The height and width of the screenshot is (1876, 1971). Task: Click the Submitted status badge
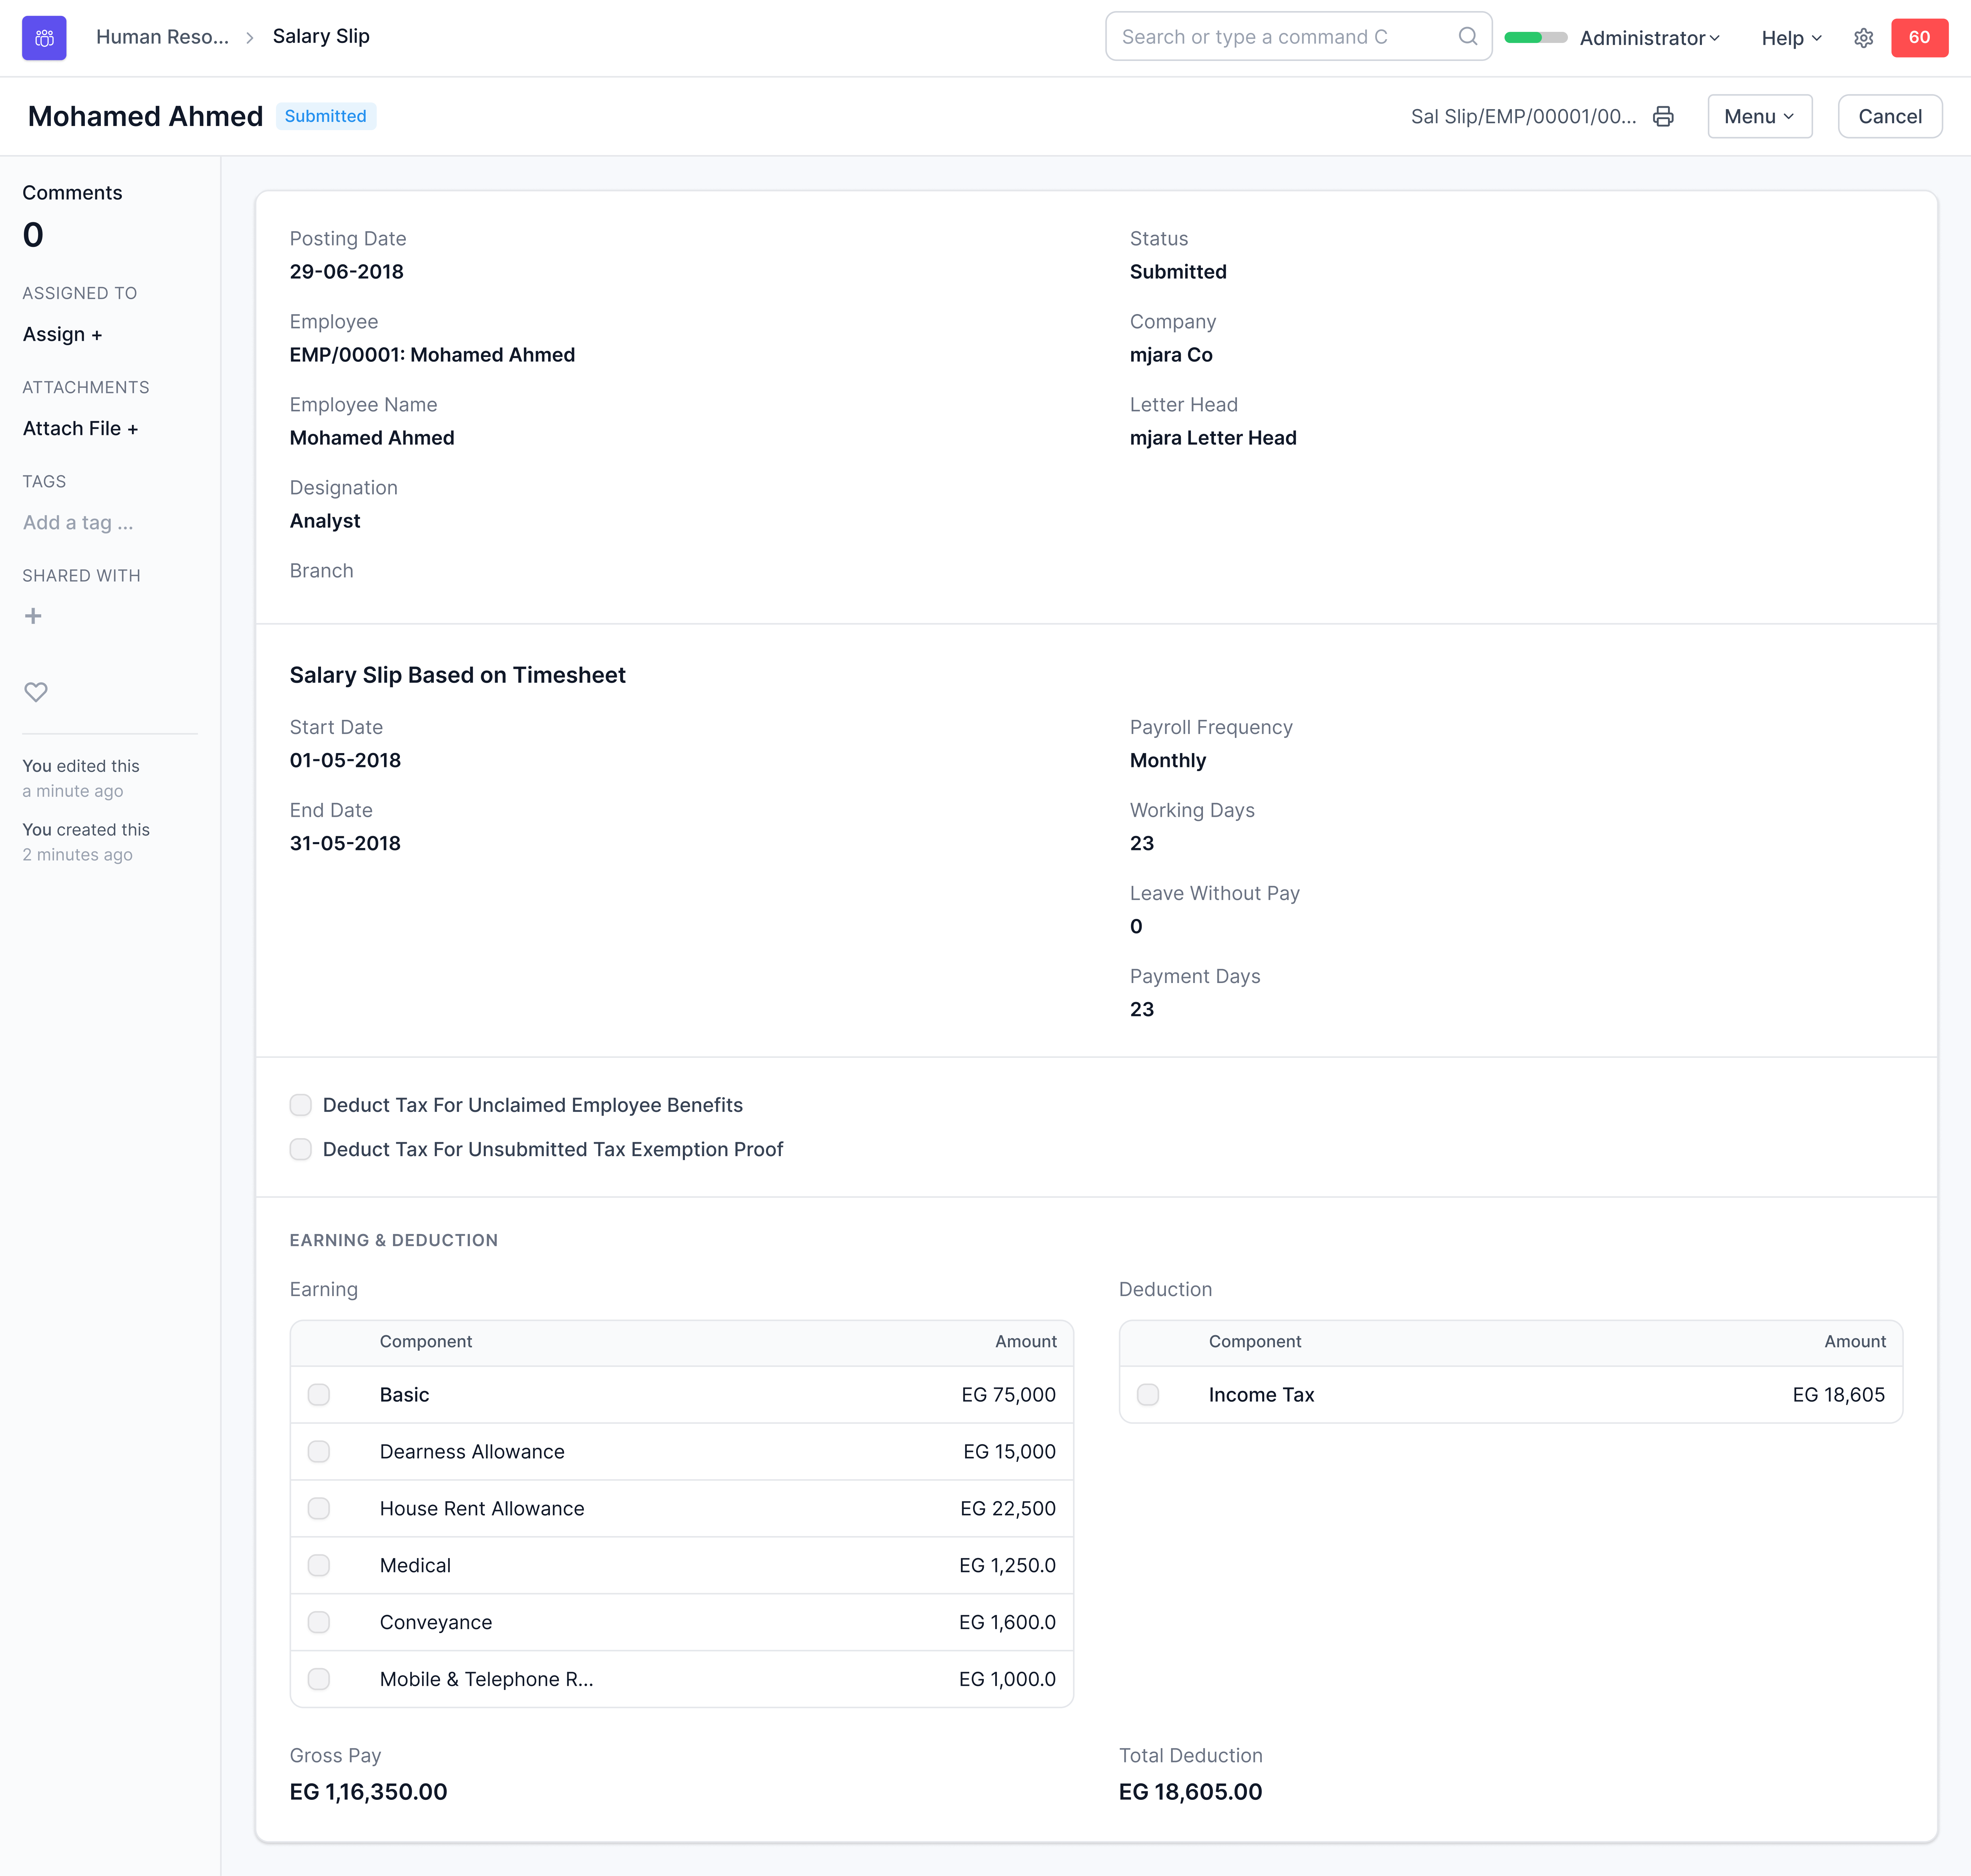[325, 116]
